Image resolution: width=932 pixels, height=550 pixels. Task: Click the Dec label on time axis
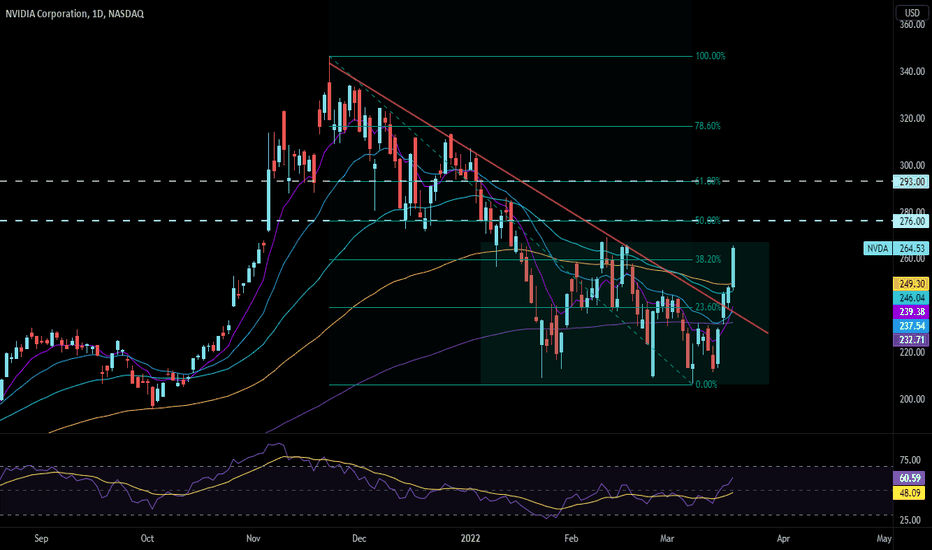coord(359,538)
